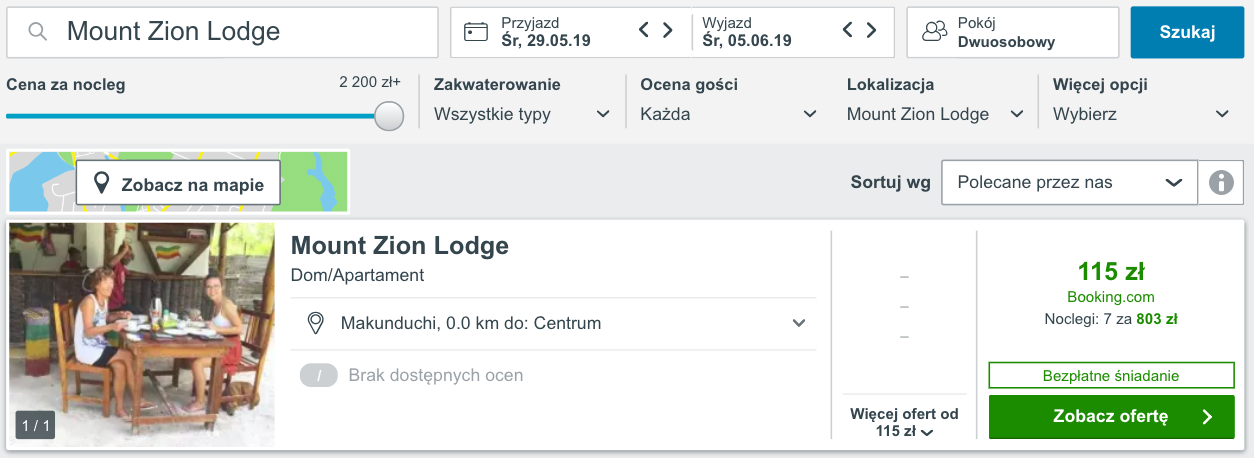Click the search magnifier icon

click(x=38, y=32)
